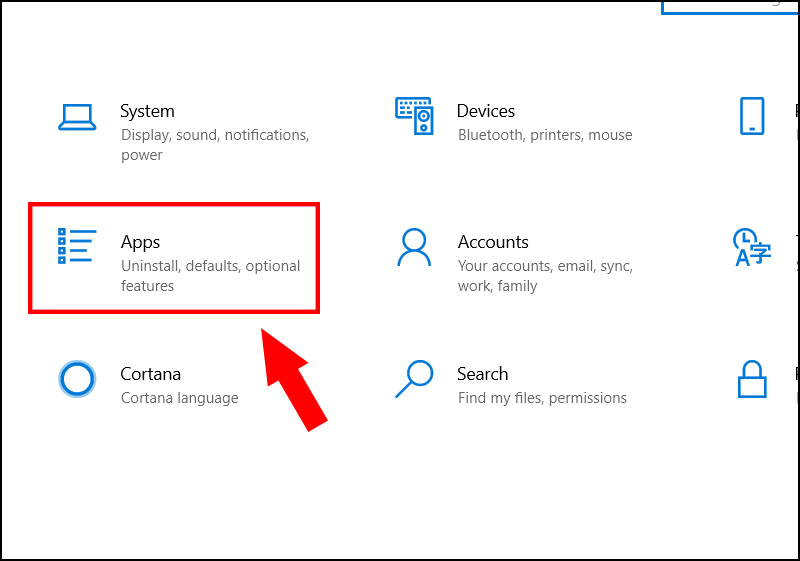Click 'Uninstall, defaults, optional features' text

(210, 276)
